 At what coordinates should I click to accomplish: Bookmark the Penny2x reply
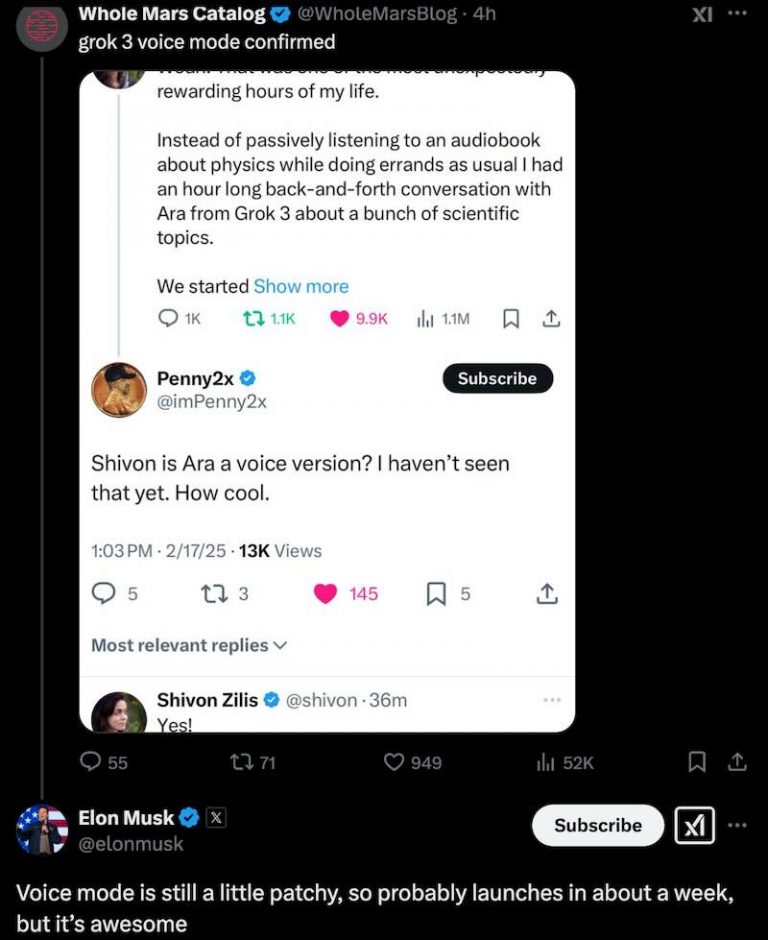point(434,593)
